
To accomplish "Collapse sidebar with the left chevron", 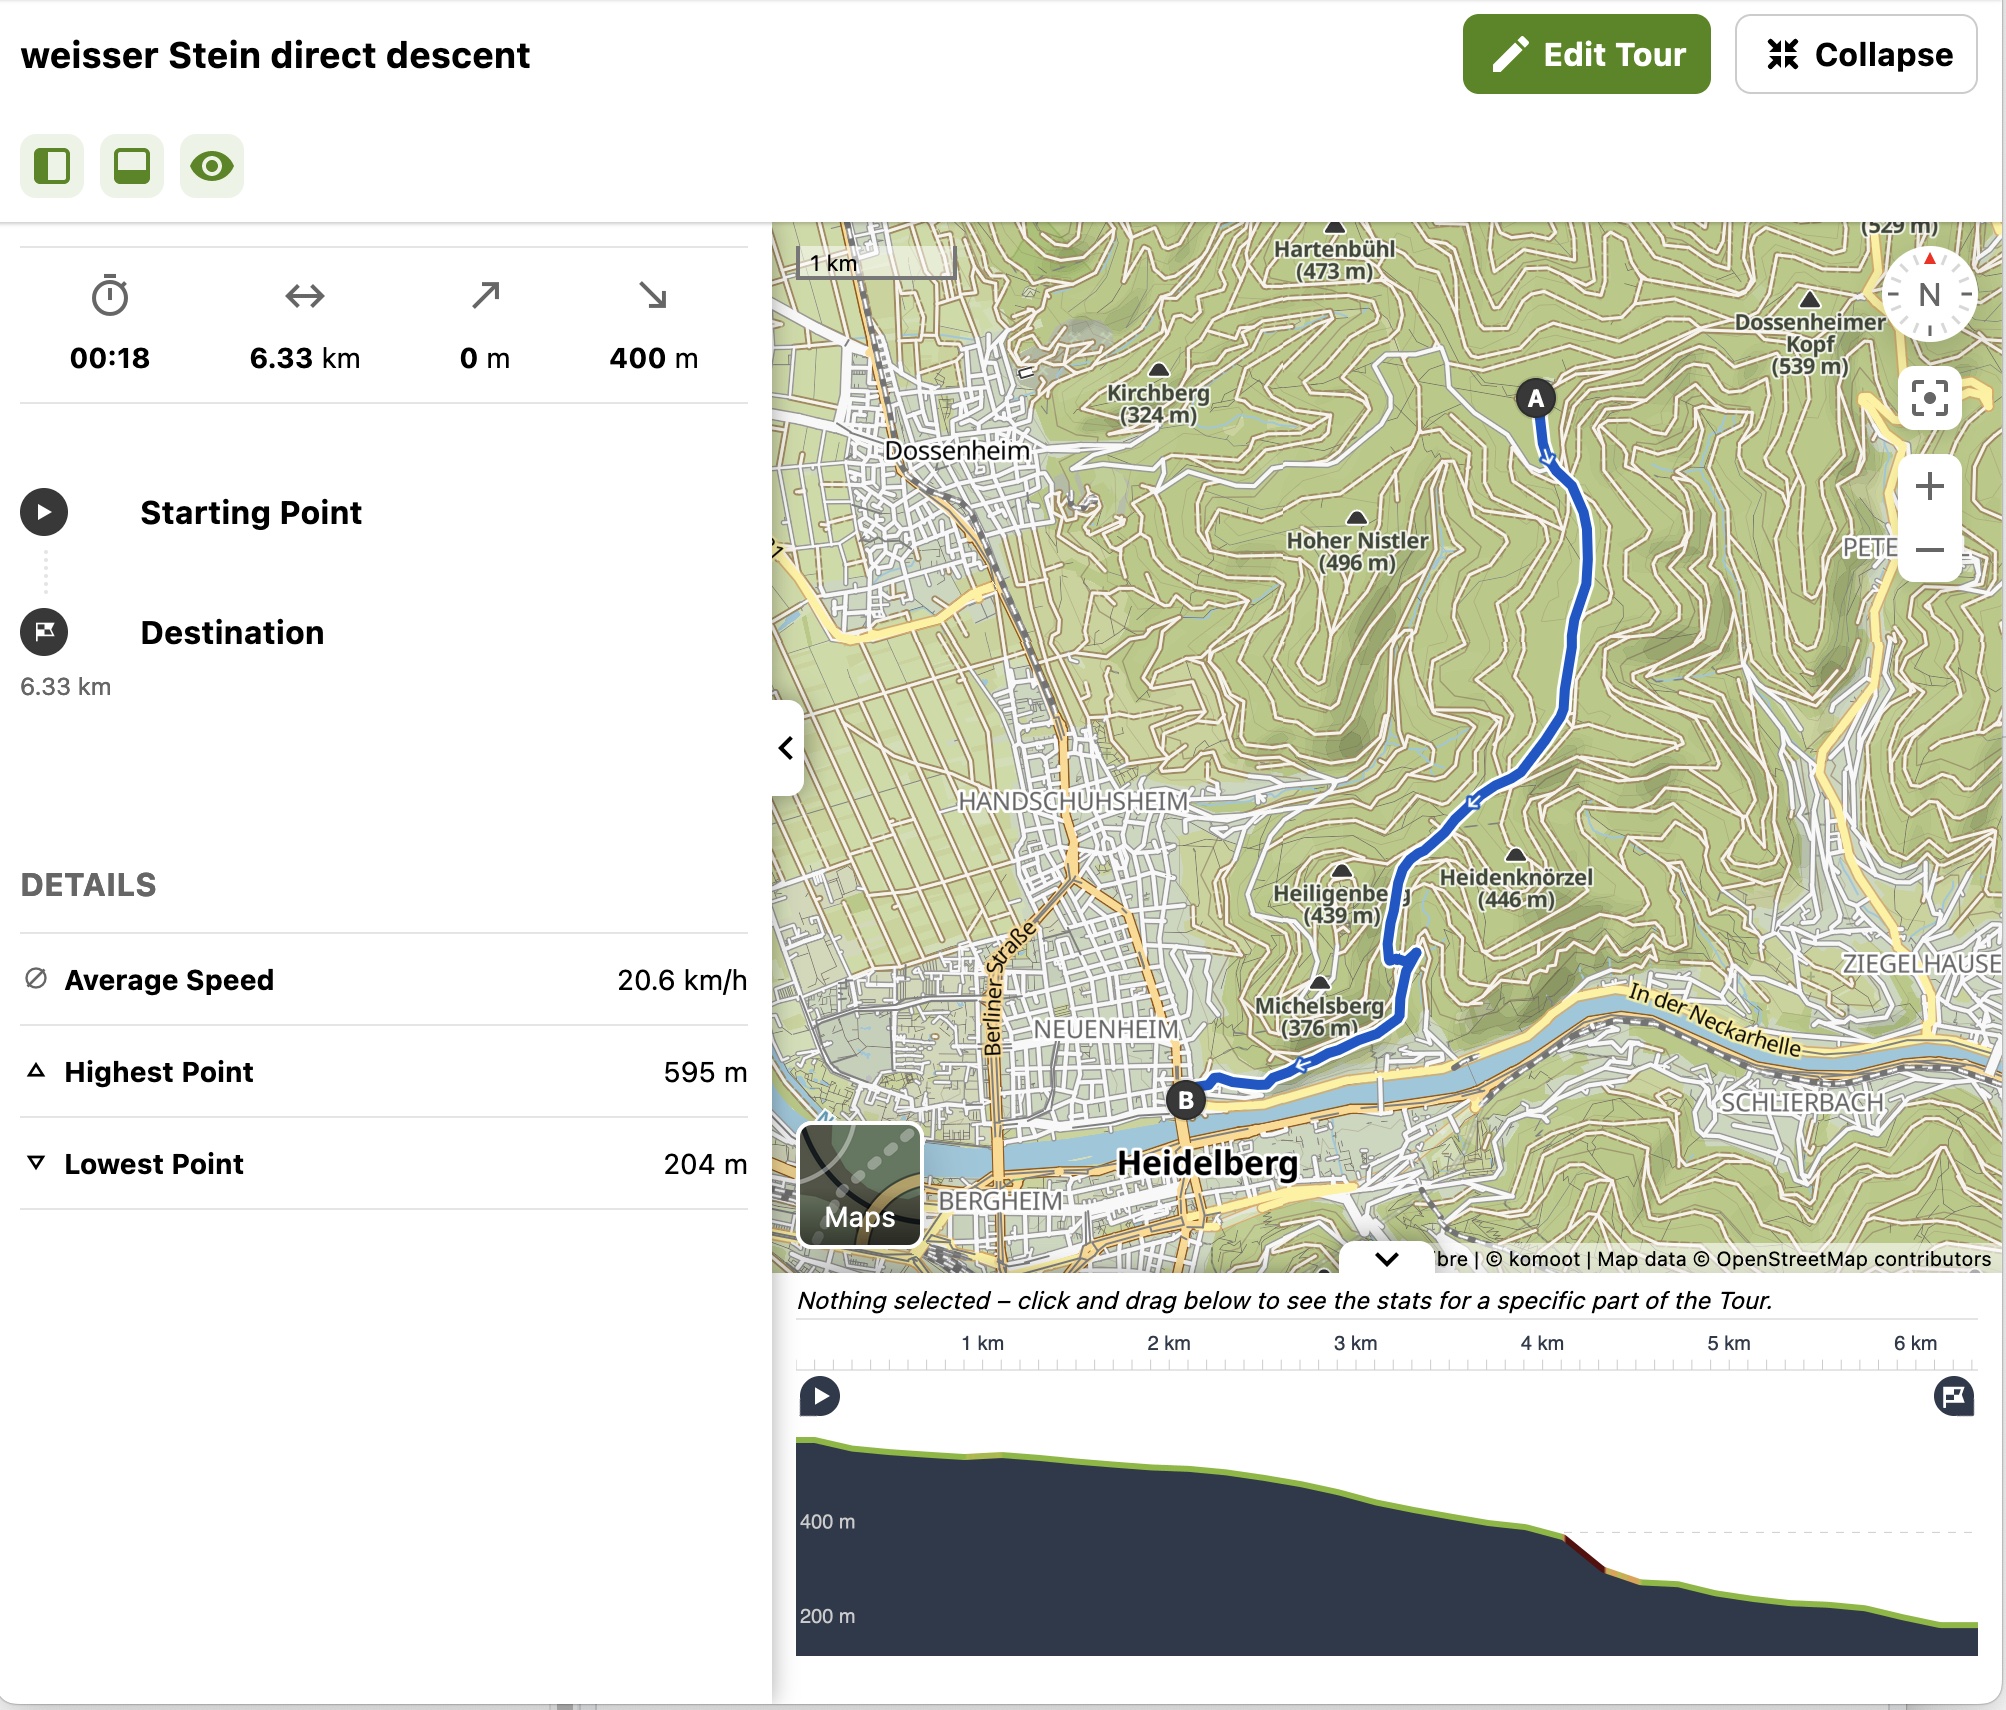I will pyautogui.click(x=787, y=748).
